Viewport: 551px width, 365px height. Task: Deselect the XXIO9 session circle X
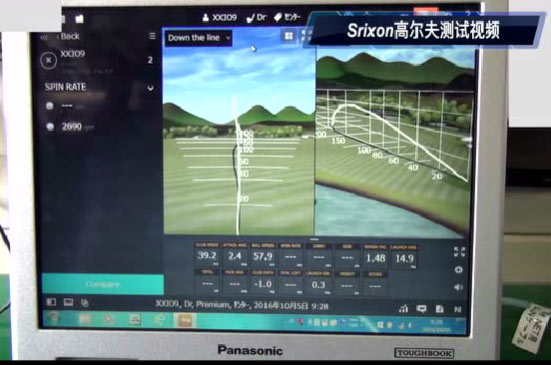point(48,60)
